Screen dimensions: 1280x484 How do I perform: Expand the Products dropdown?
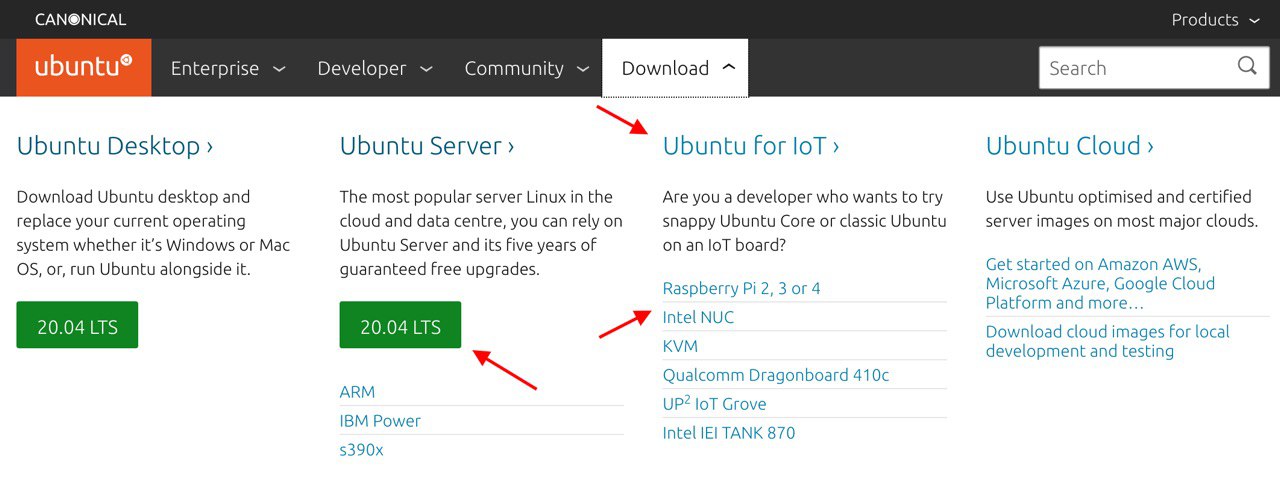pyautogui.click(x=1215, y=19)
